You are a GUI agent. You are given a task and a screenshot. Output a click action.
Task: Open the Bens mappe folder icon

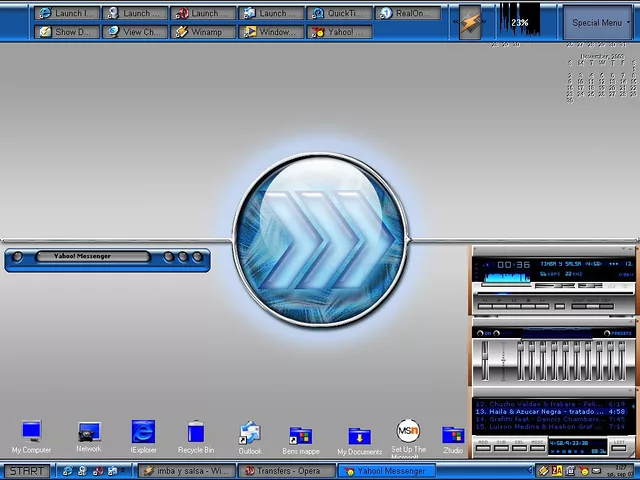click(x=301, y=435)
